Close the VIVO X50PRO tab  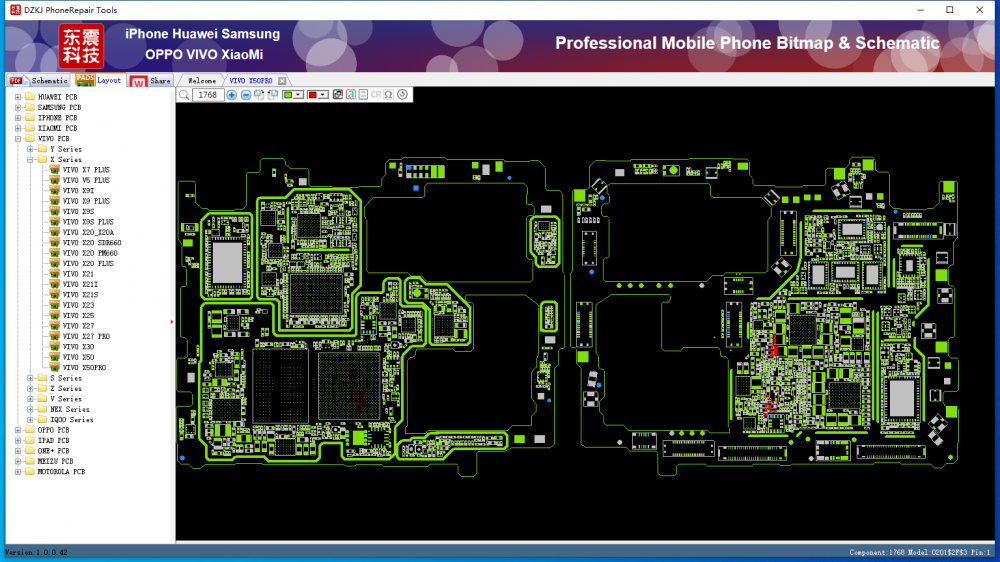(x=282, y=81)
